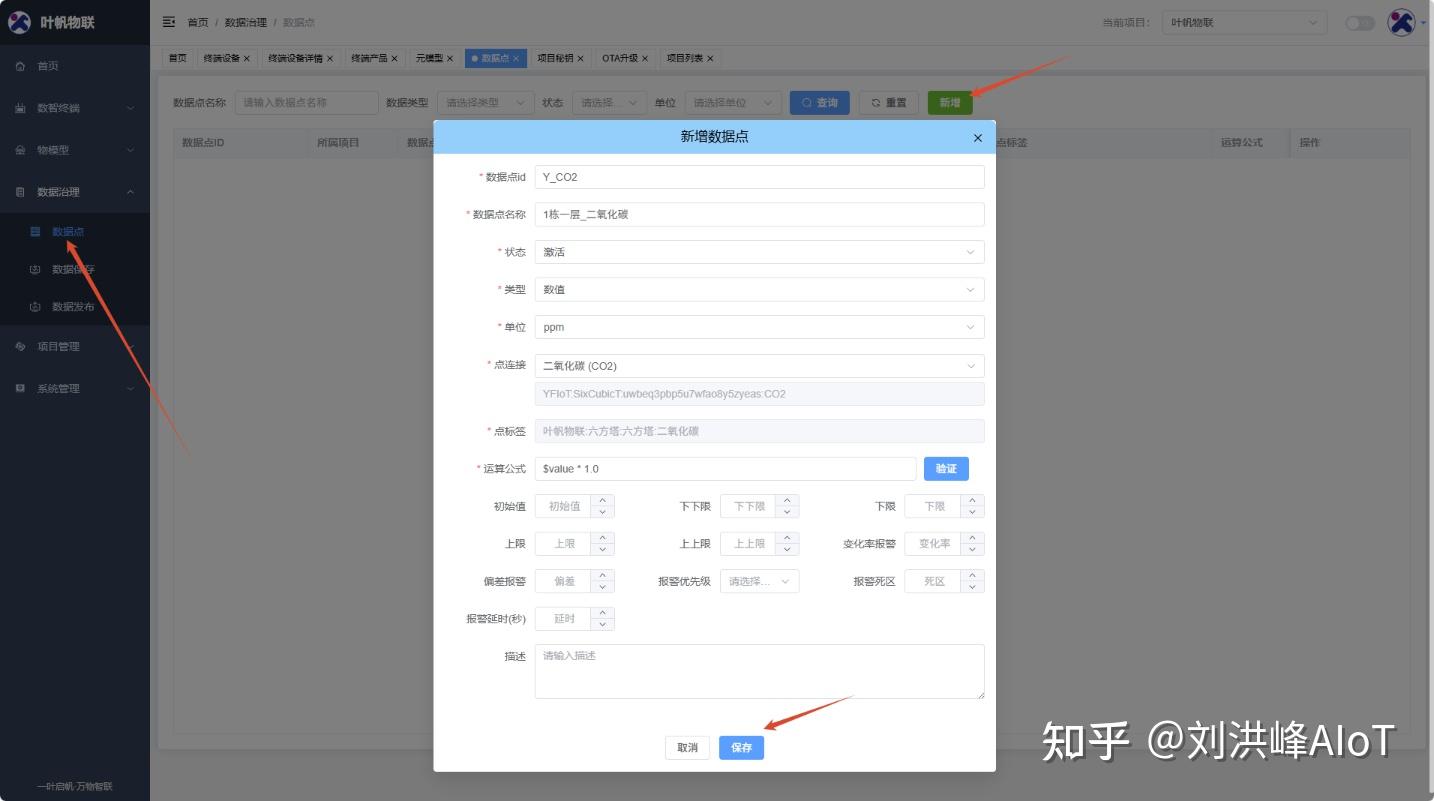Image resolution: width=1434 pixels, height=801 pixels.
Task: Close the 项目列表 tab with its X
Action: pyautogui.click(x=710, y=59)
